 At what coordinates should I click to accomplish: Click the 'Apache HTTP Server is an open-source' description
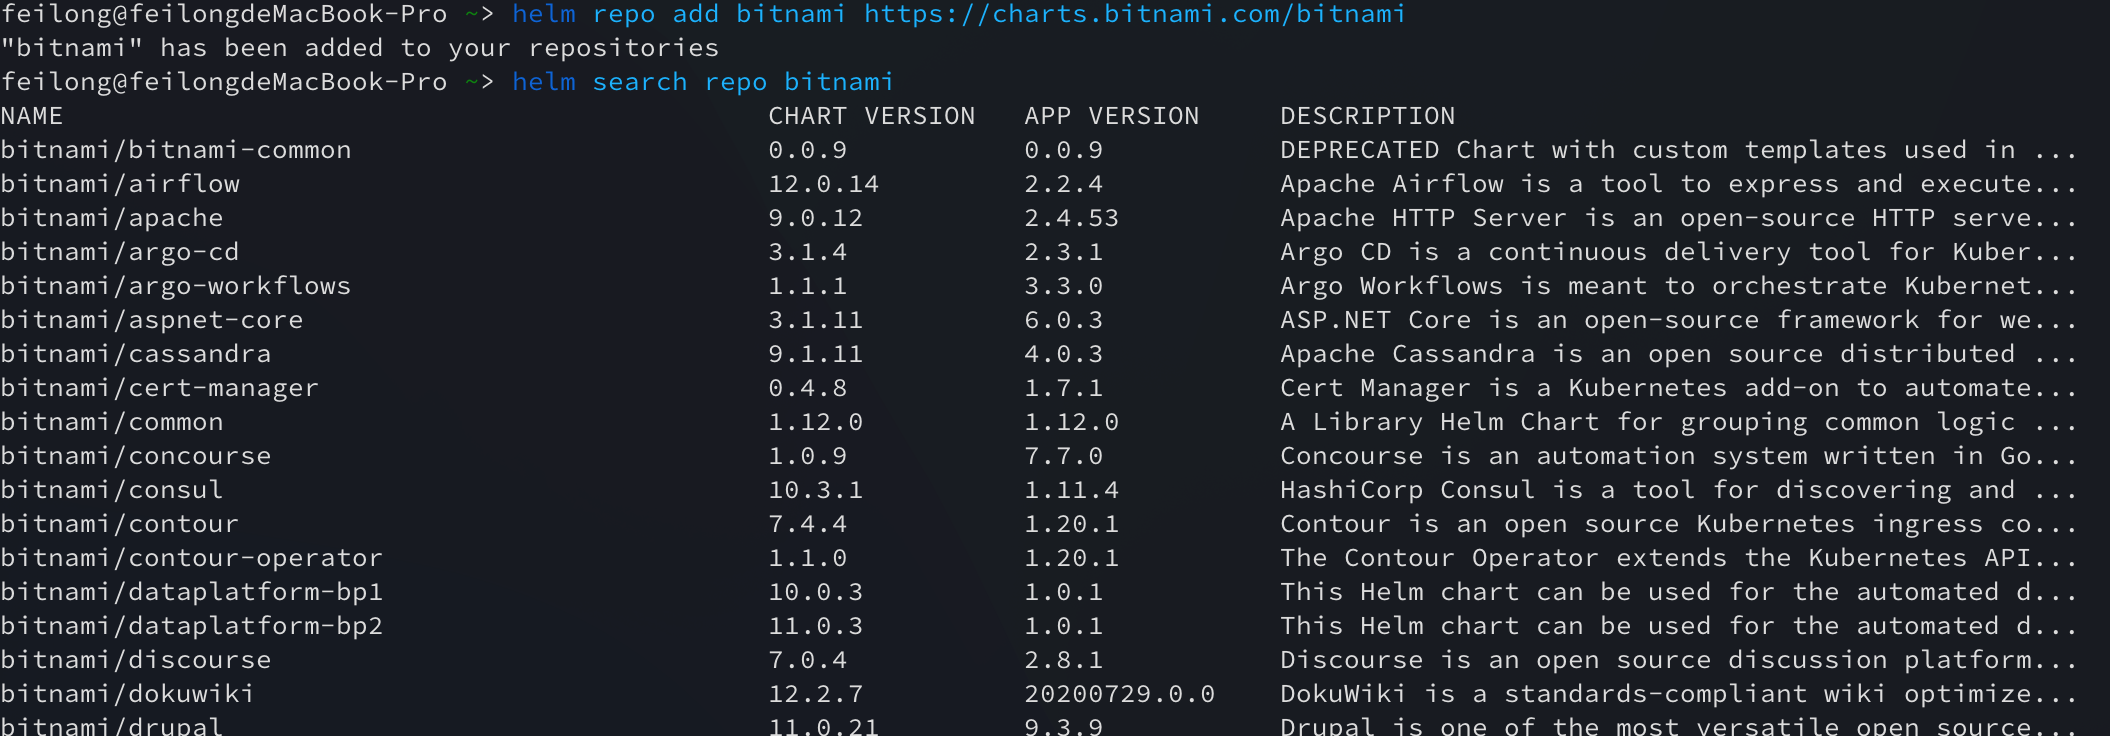click(1680, 218)
